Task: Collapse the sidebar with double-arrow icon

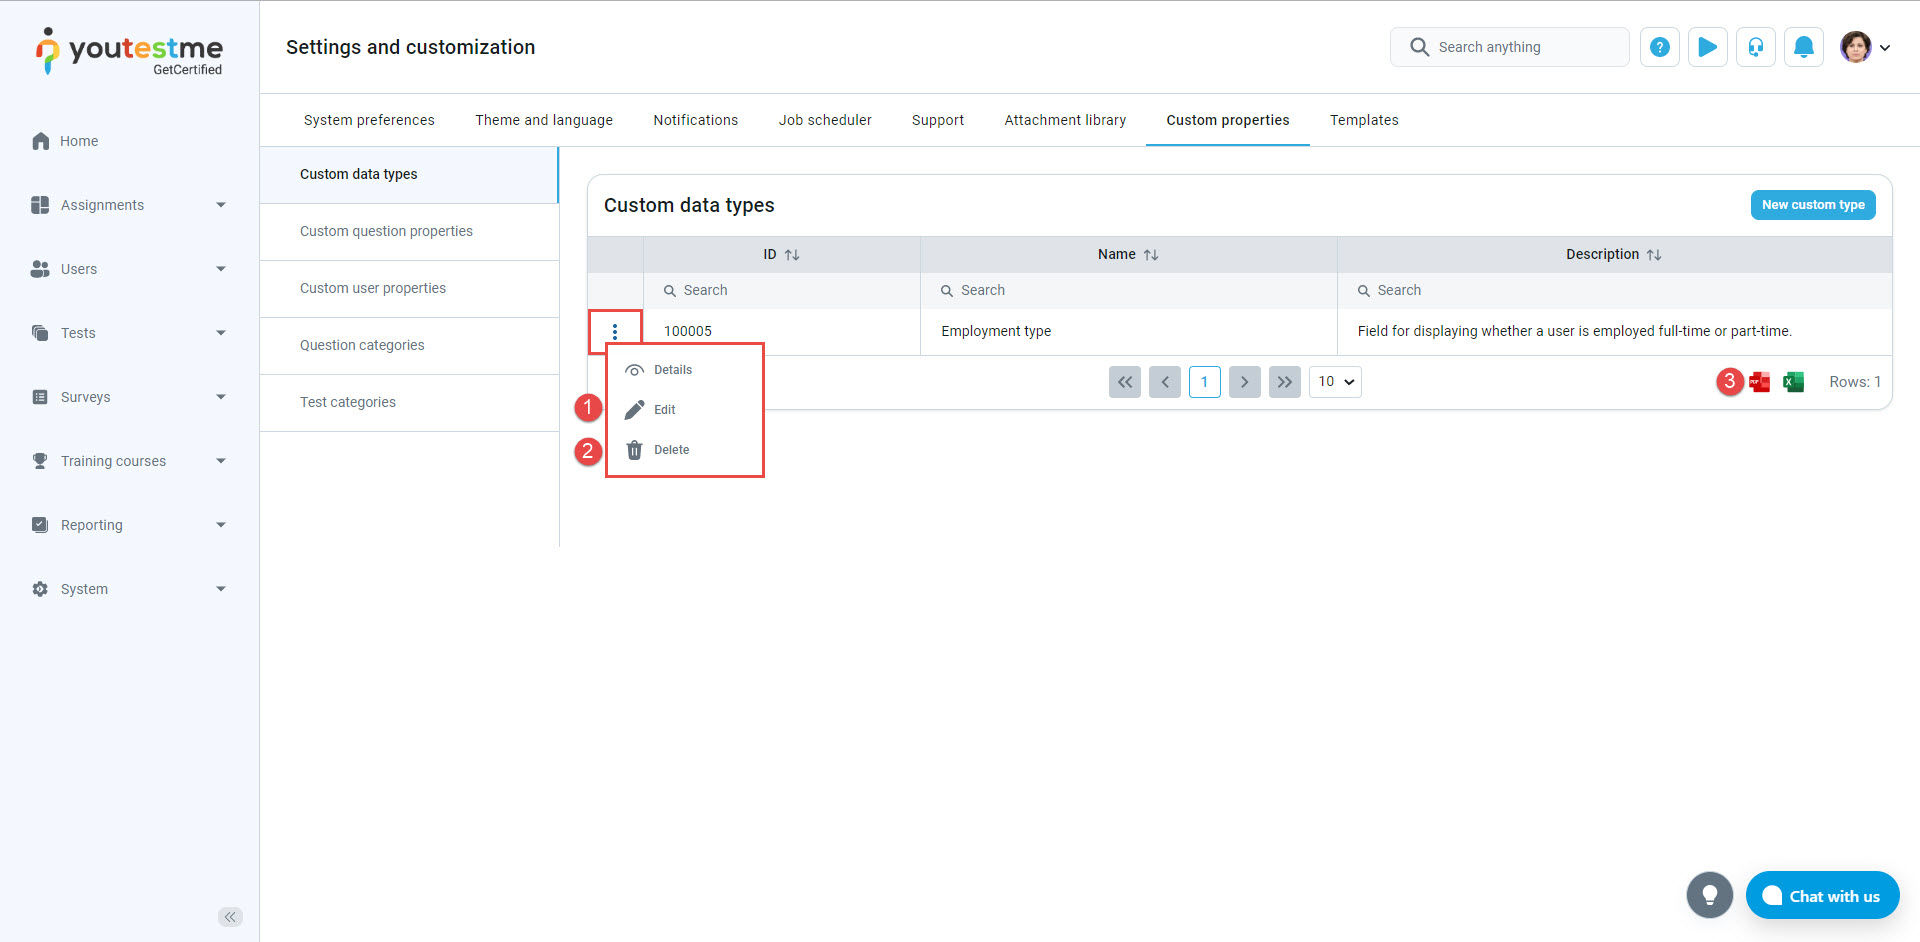Action: pyautogui.click(x=230, y=917)
